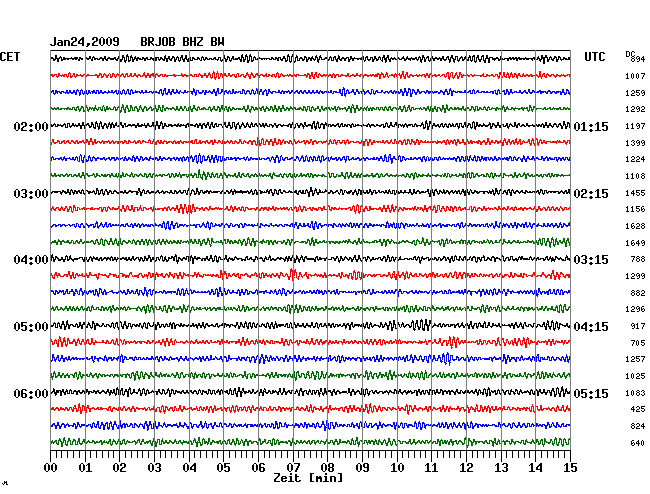
Task: Click the DC value "425"
Action: (638, 409)
